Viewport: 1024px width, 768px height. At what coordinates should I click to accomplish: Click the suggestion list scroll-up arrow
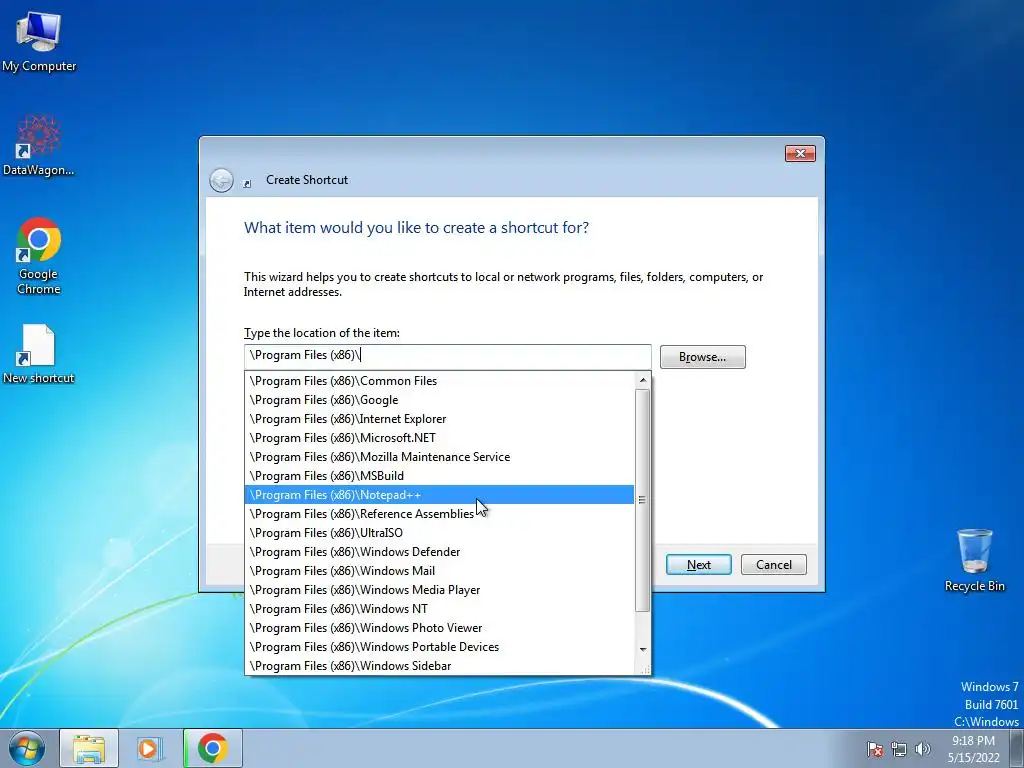pos(643,379)
